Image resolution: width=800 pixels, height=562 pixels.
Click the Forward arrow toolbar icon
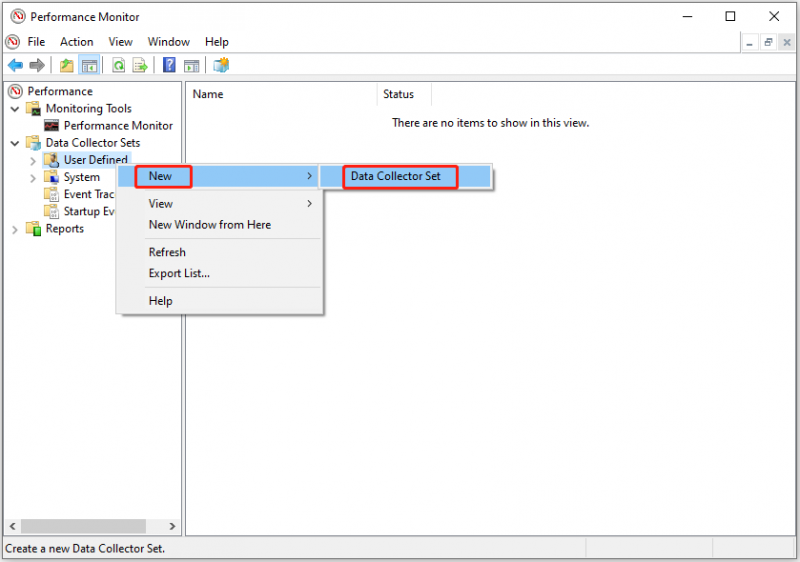(x=37, y=65)
